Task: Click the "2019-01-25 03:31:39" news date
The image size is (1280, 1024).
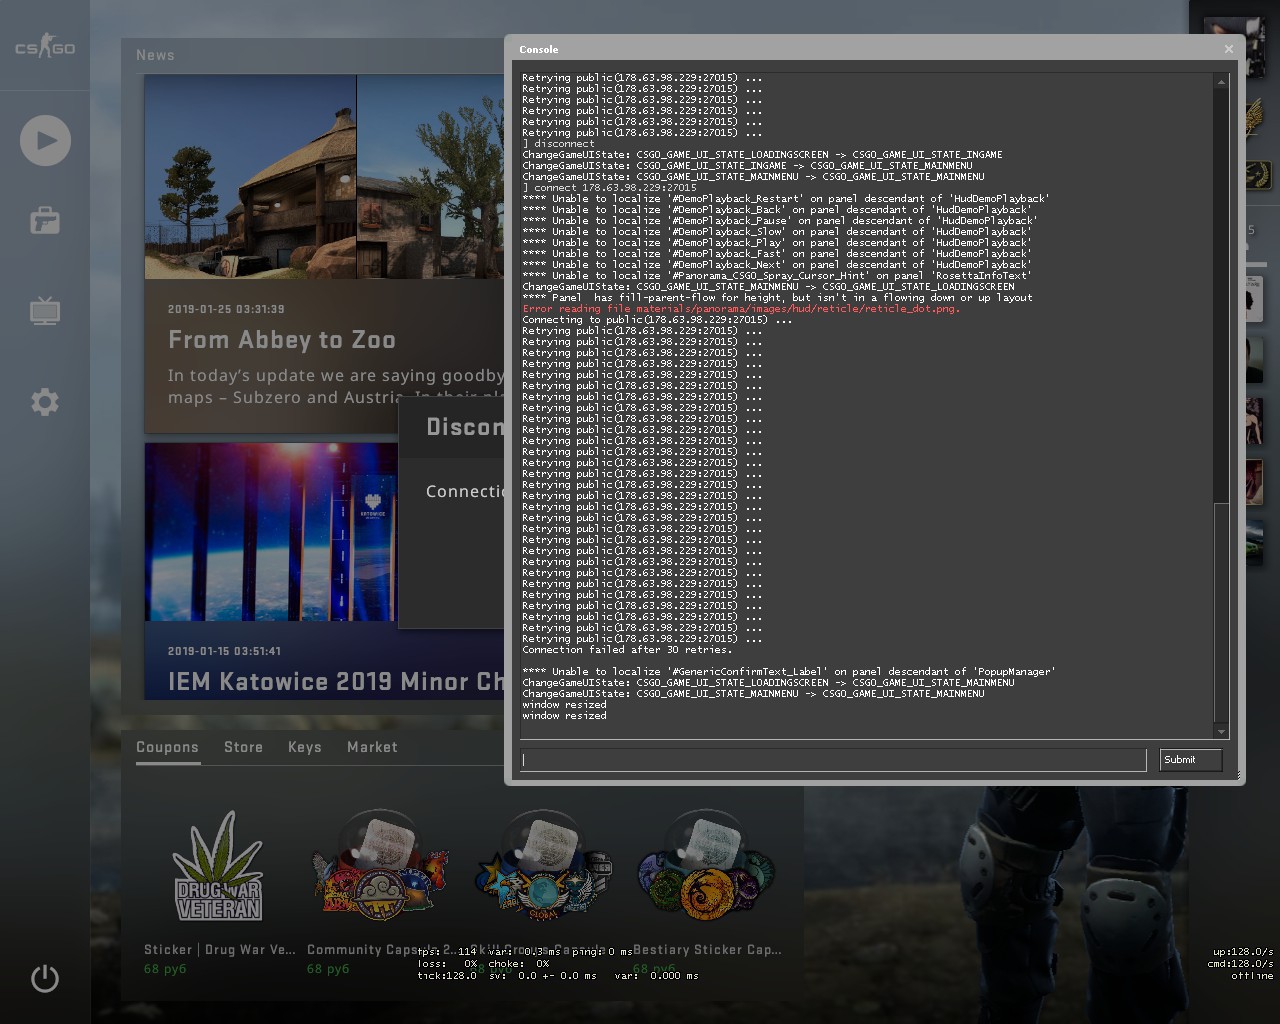Action: (226, 309)
